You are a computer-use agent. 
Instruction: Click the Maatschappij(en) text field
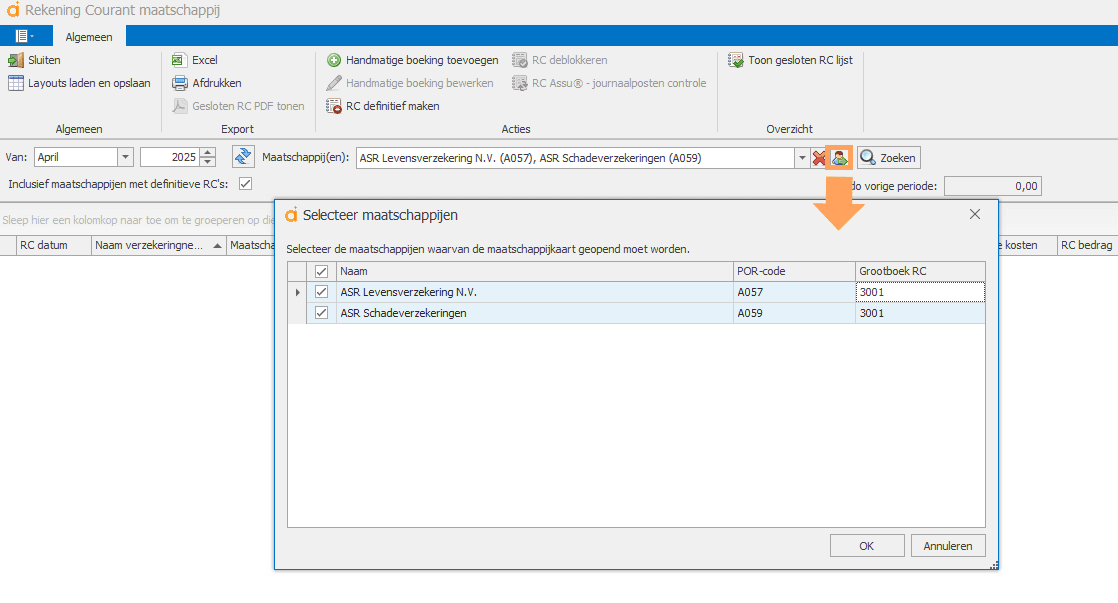(x=575, y=158)
